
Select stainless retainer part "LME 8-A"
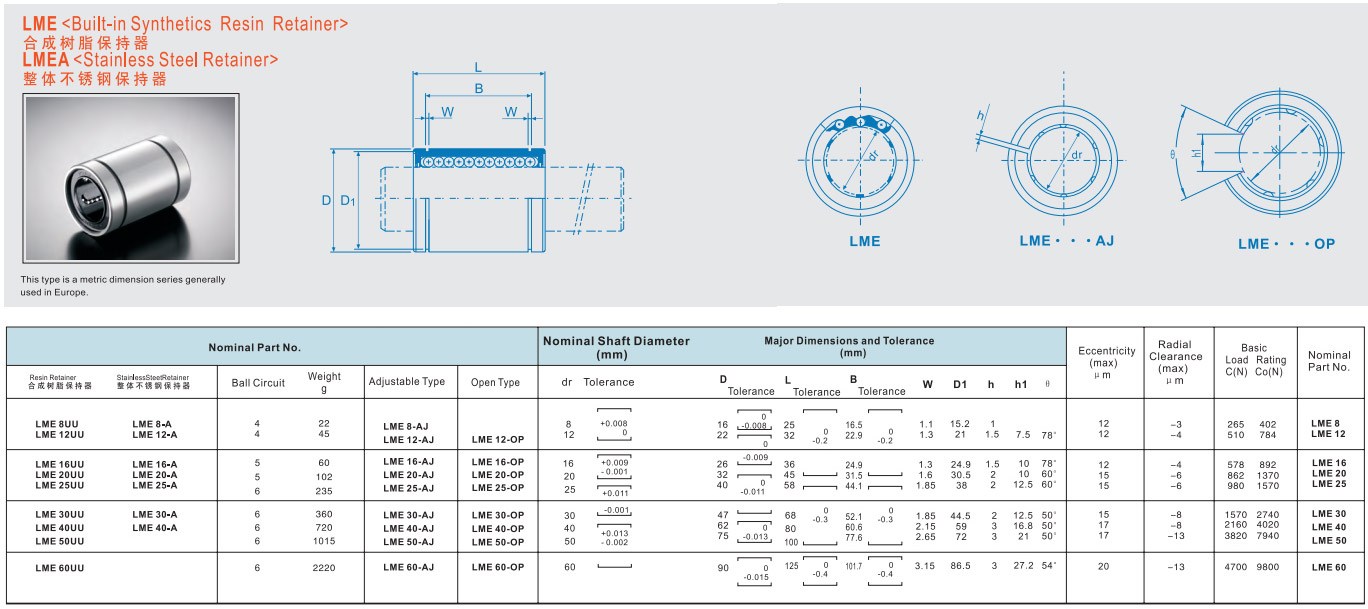pos(154,424)
